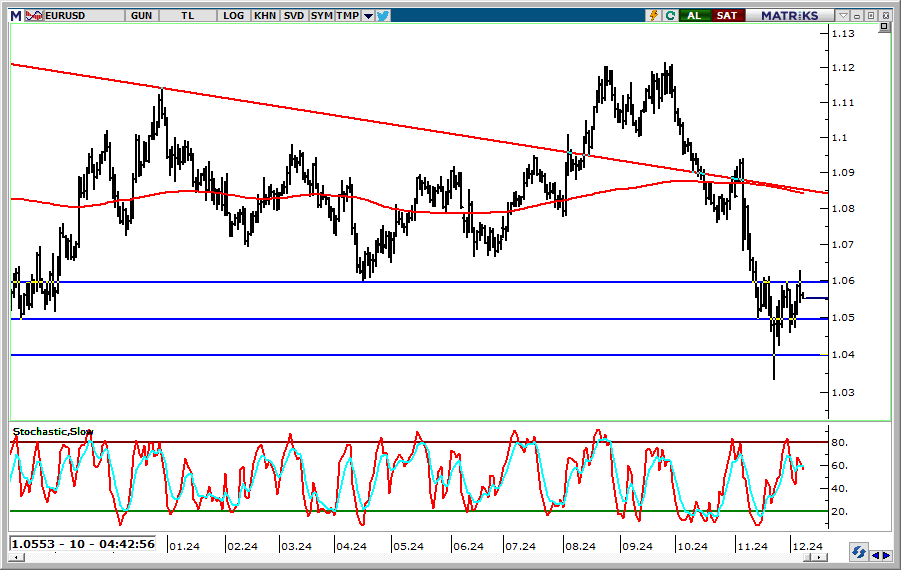This screenshot has width=901, height=570.
Task: Open the SYM menu item
Action: click(x=321, y=15)
